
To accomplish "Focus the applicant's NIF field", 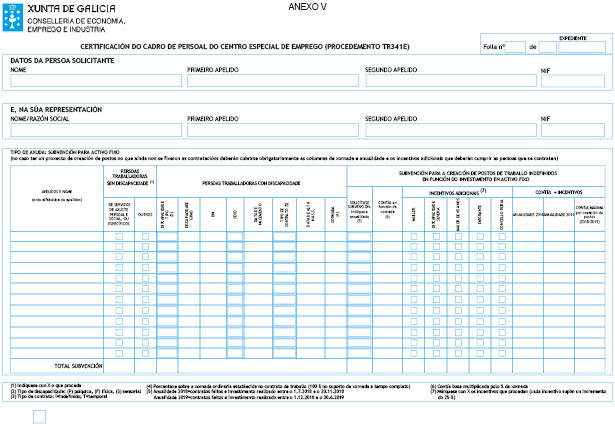I will (572, 82).
